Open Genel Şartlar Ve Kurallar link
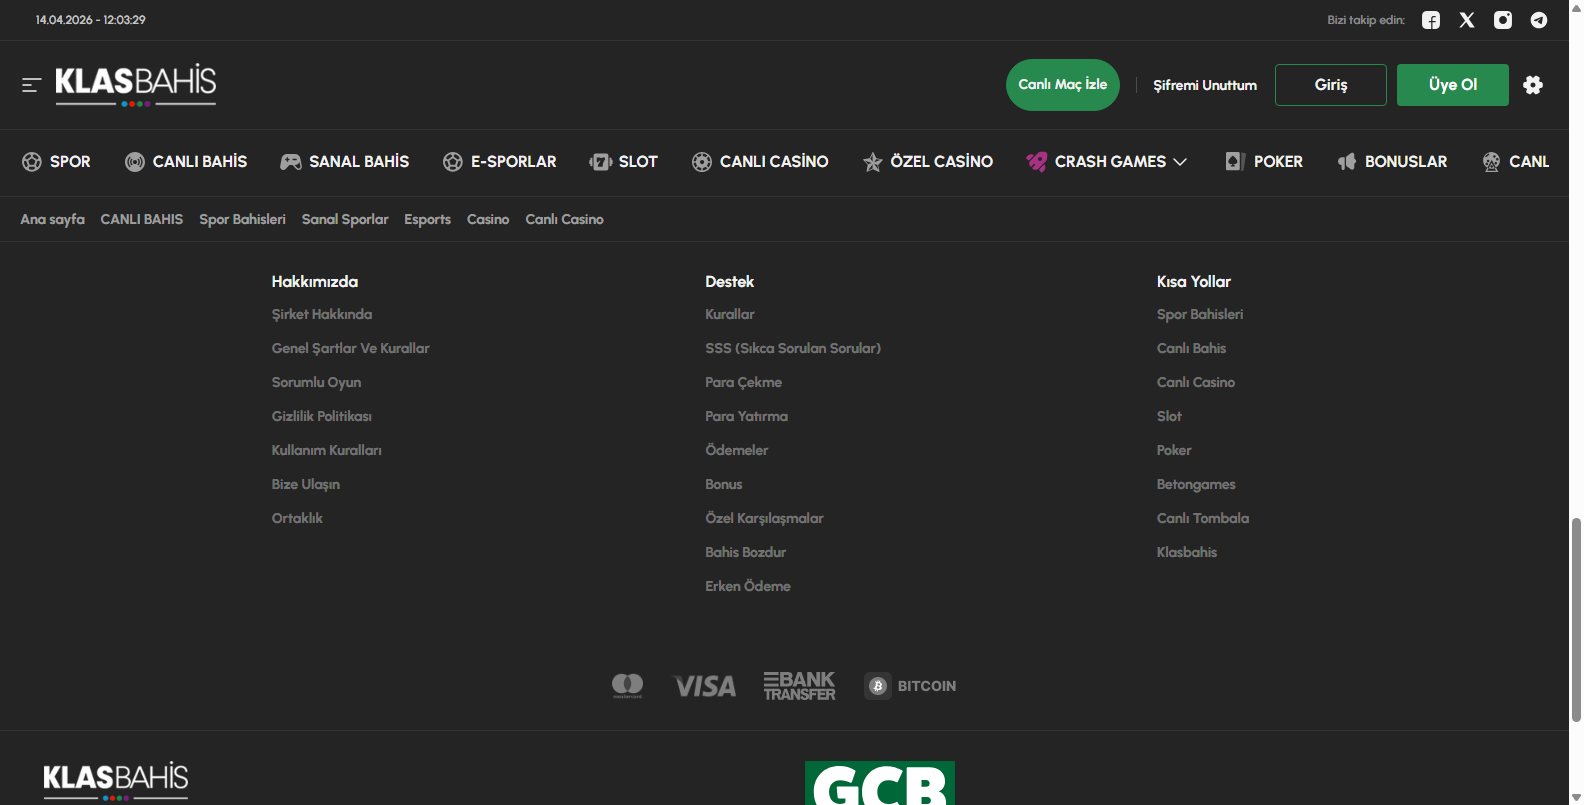The width and height of the screenshot is (1584, 805). point(351,348)
